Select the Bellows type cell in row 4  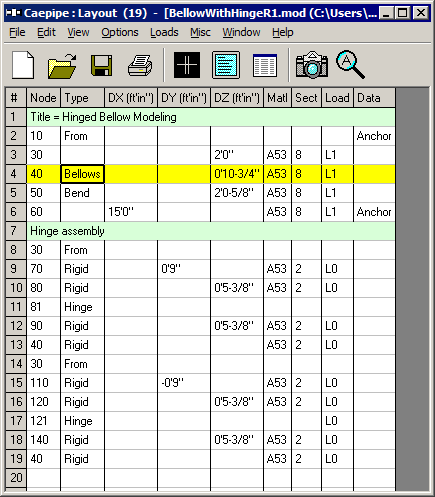coord(82,174)
